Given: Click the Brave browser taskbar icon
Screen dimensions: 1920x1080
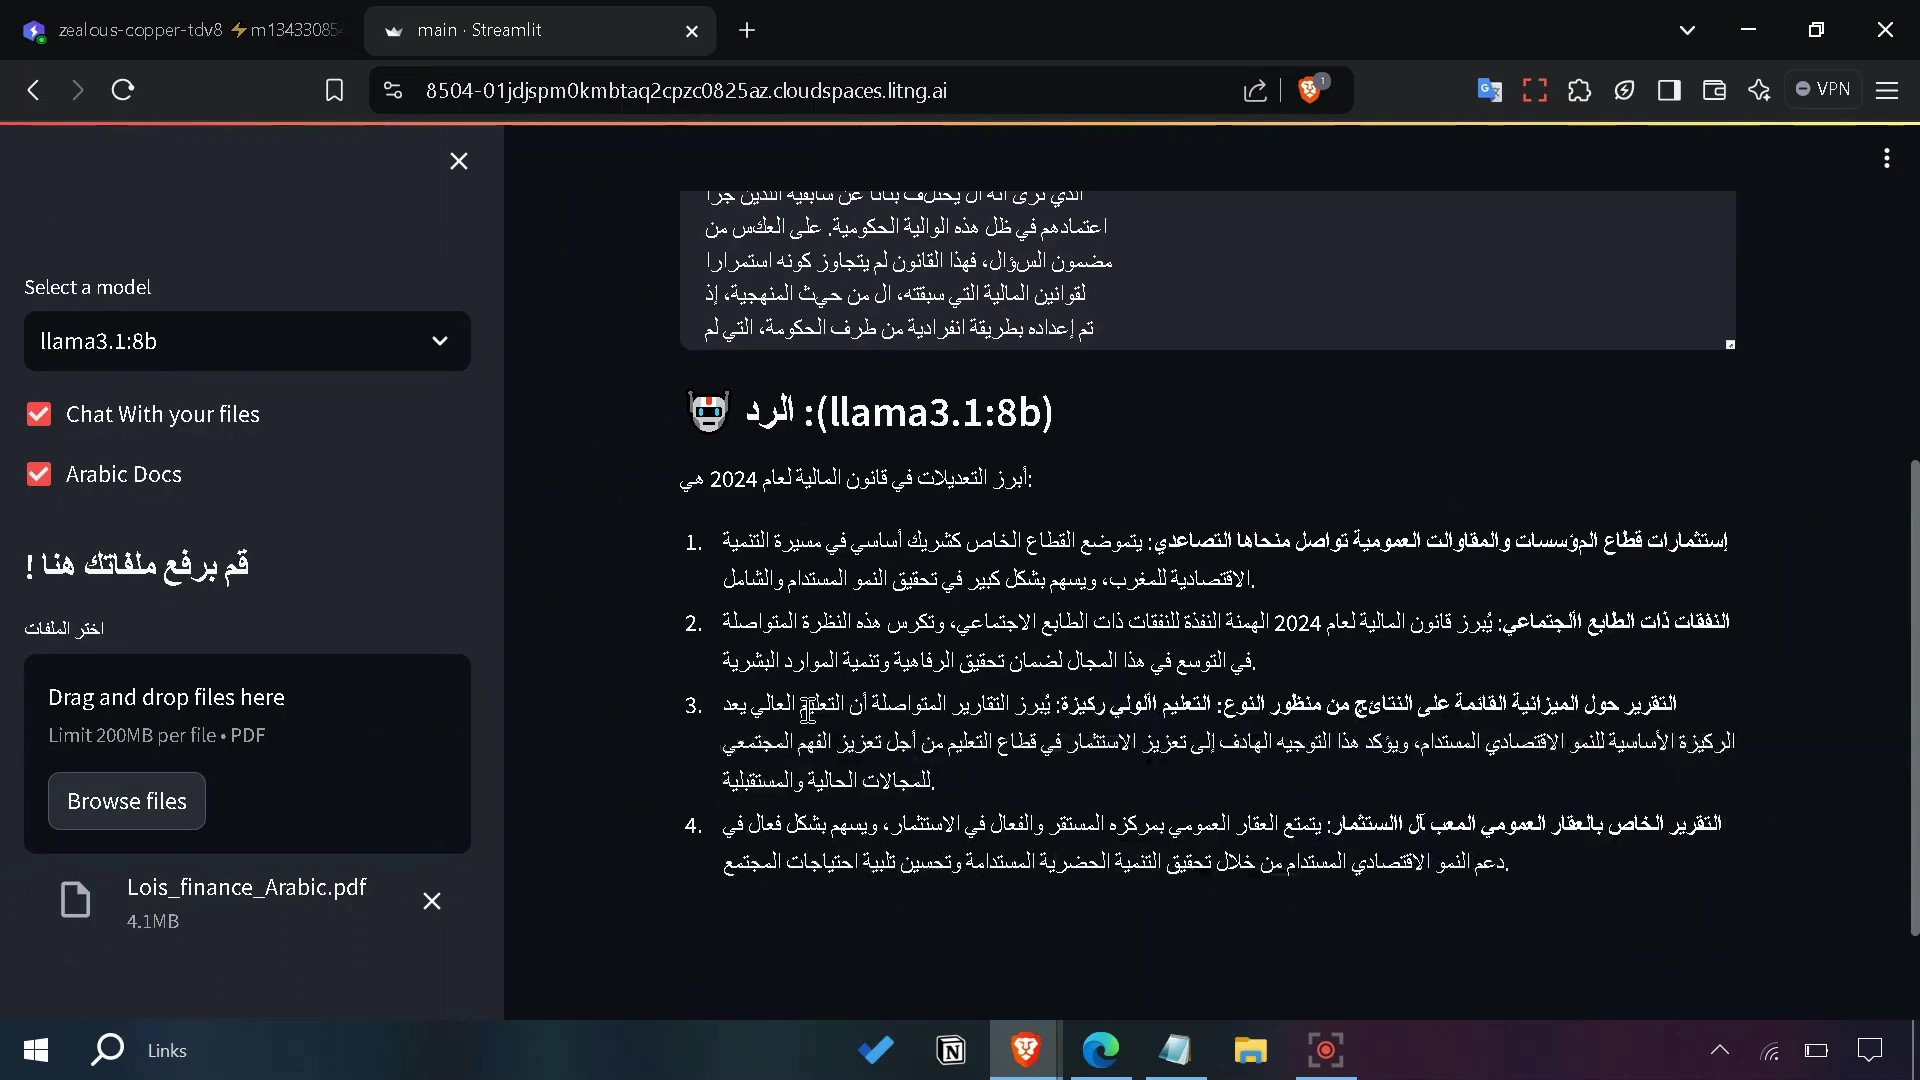Looking at the screenshot, I should [x=1026, y=1050].
